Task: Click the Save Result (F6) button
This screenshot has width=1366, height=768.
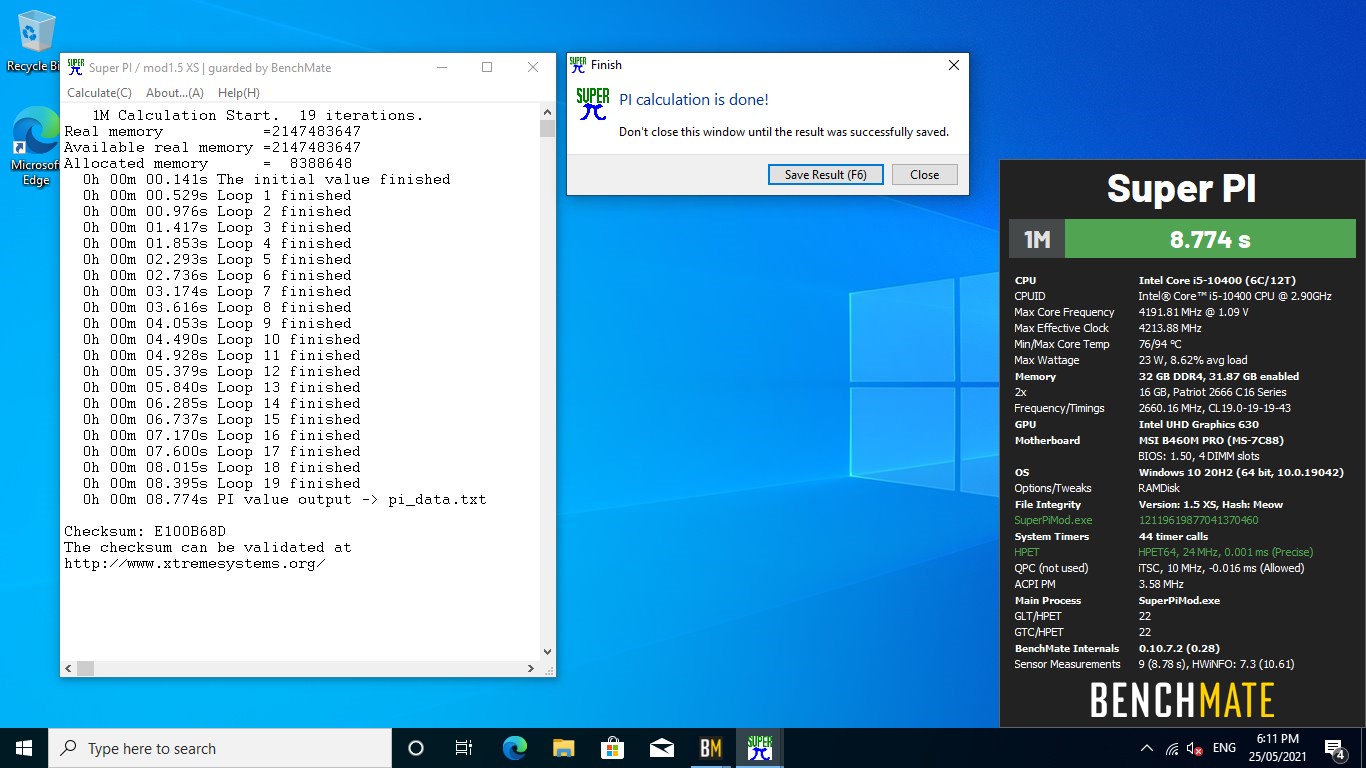Action: click(x=825, y=174)
